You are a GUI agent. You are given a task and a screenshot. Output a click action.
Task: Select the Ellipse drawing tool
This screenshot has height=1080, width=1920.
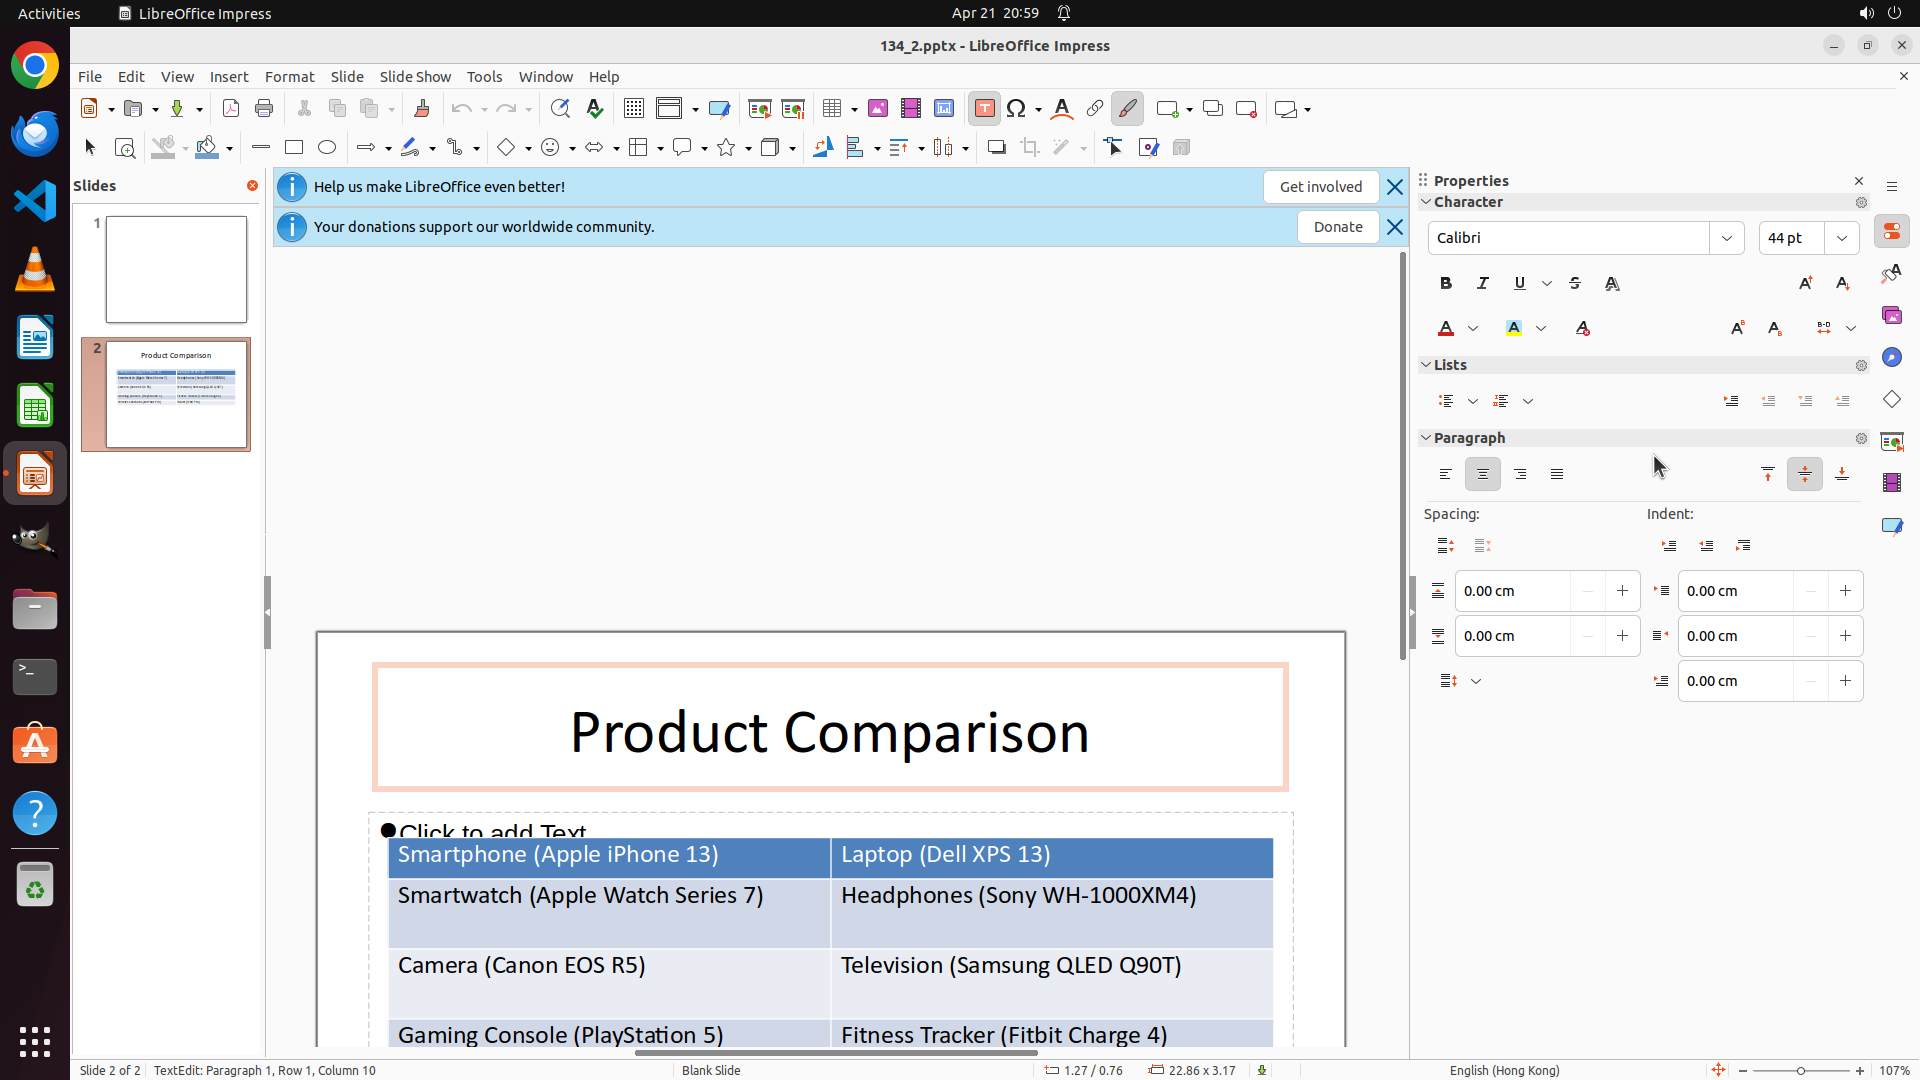click(327, 148)
